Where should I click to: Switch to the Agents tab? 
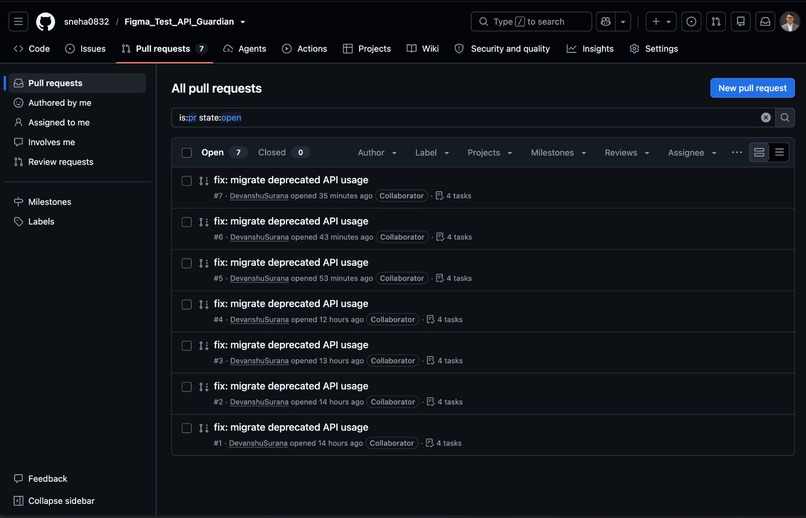[245, 49]
